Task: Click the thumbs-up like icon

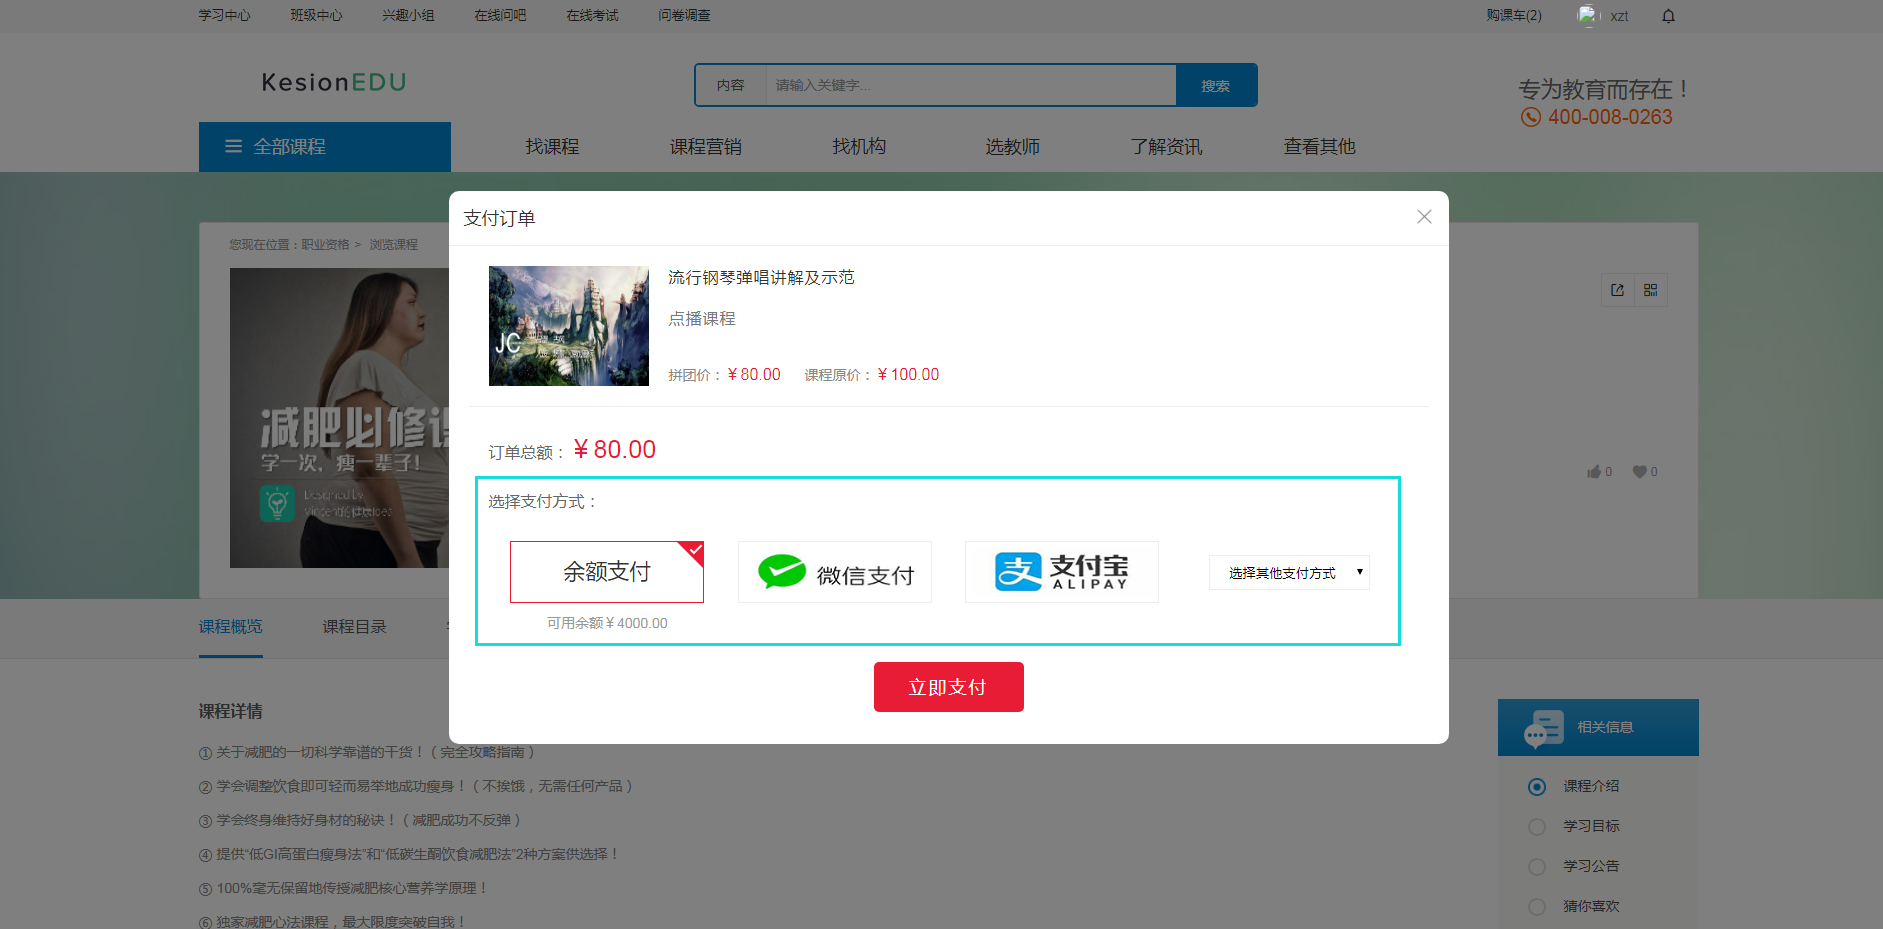Action: pyautogui.click(x=1594, y=471)
